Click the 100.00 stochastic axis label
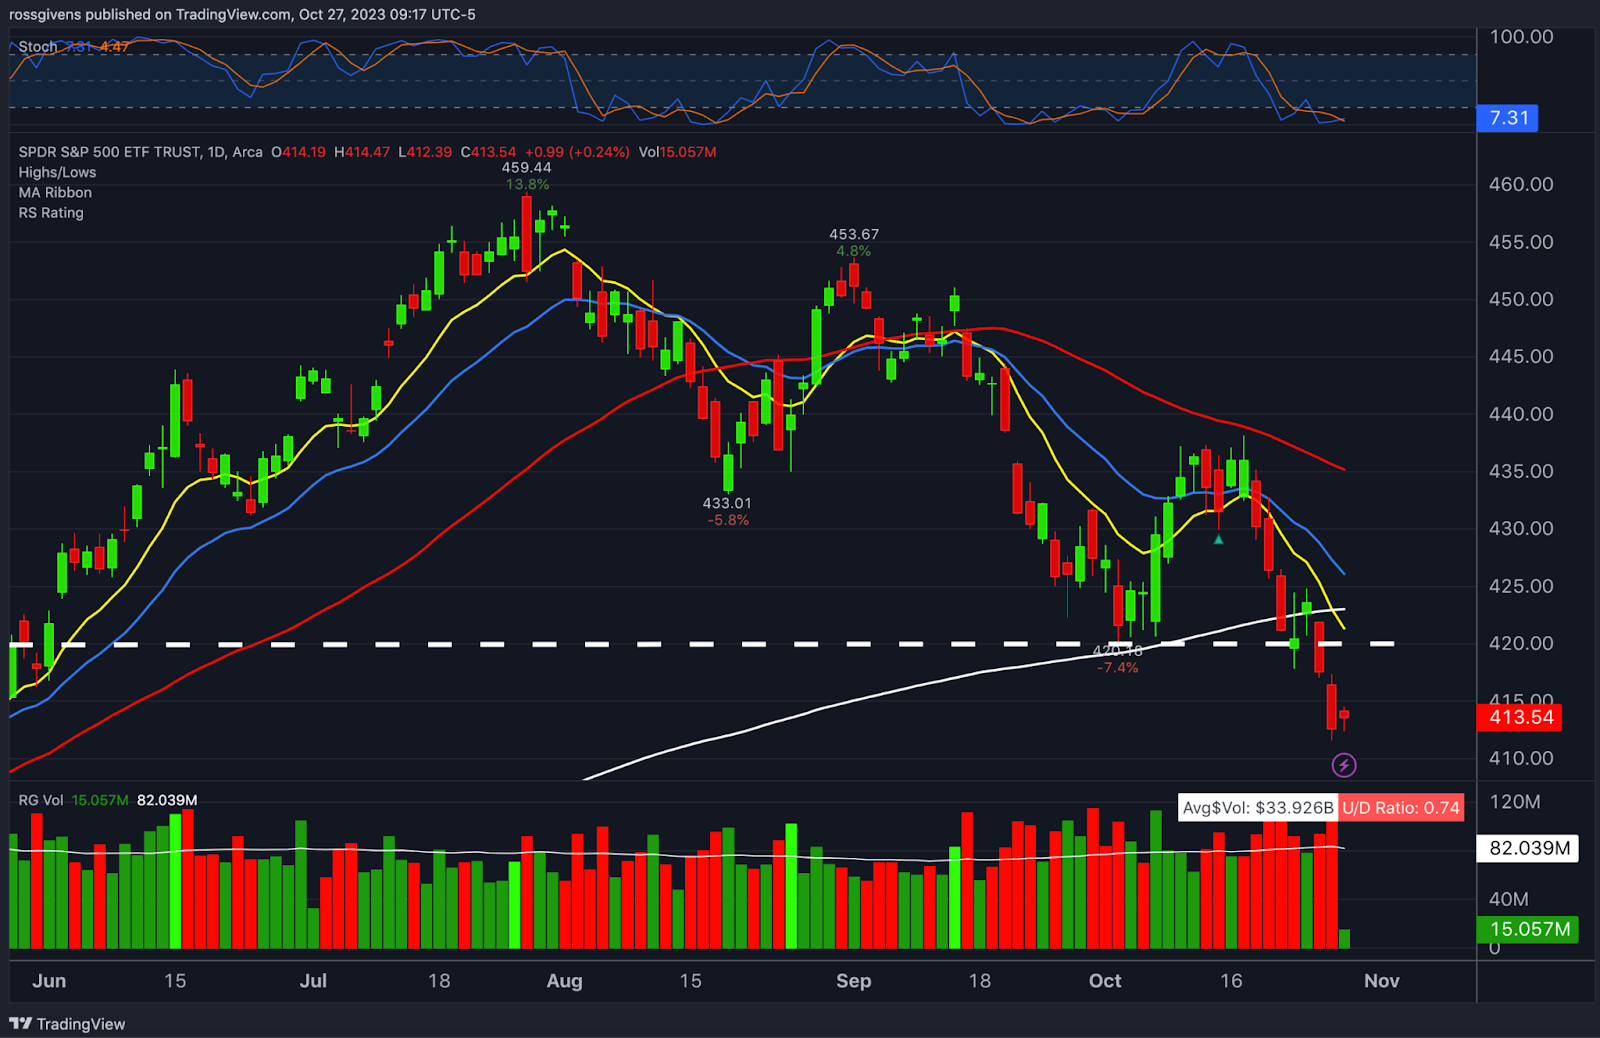Screen dimensions: 1600x1038 pyautogui.click(x=1521, y=37)
